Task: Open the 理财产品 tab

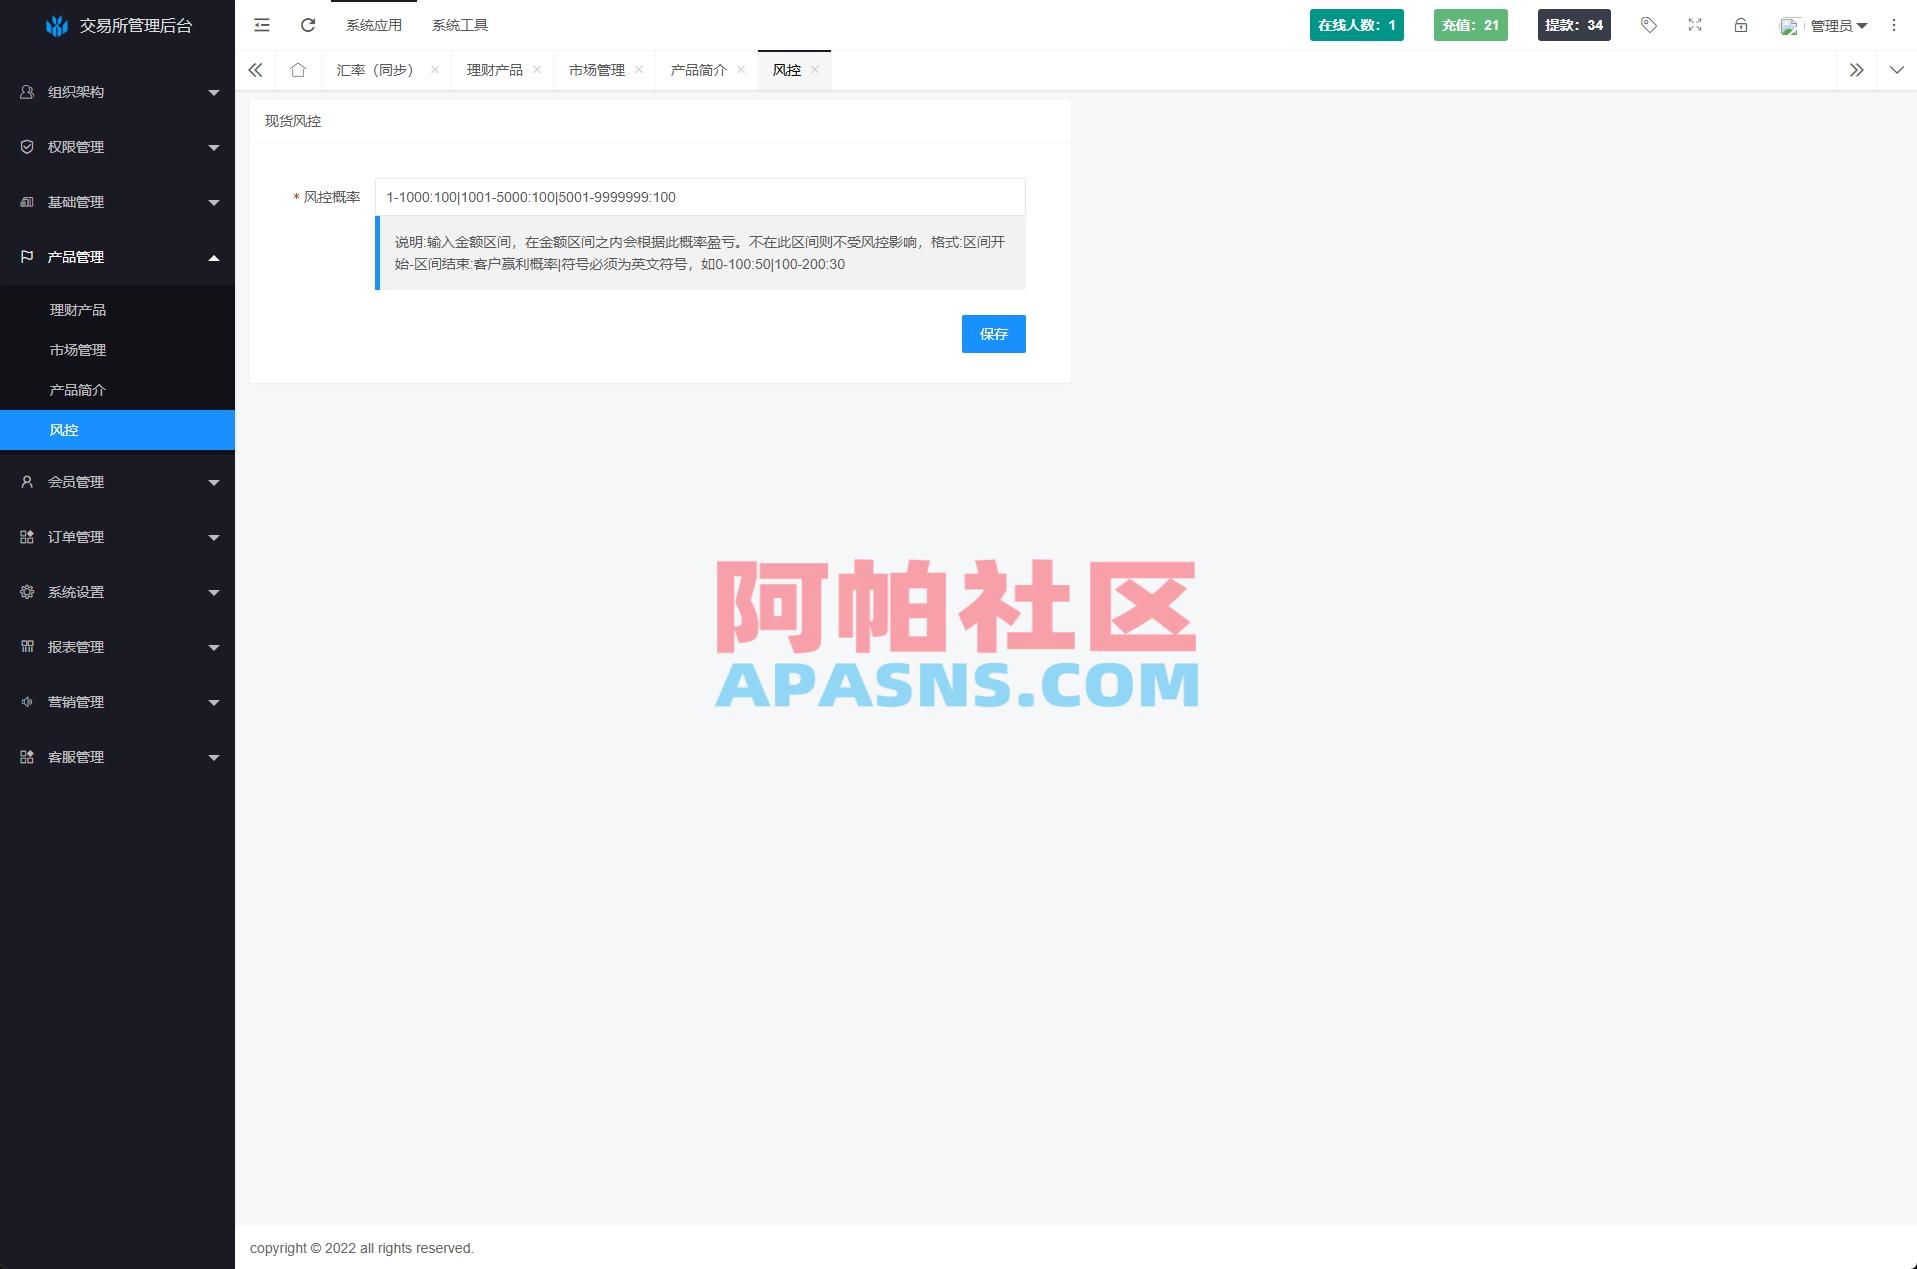Action: pyautogui.click(x=494, y=70)
